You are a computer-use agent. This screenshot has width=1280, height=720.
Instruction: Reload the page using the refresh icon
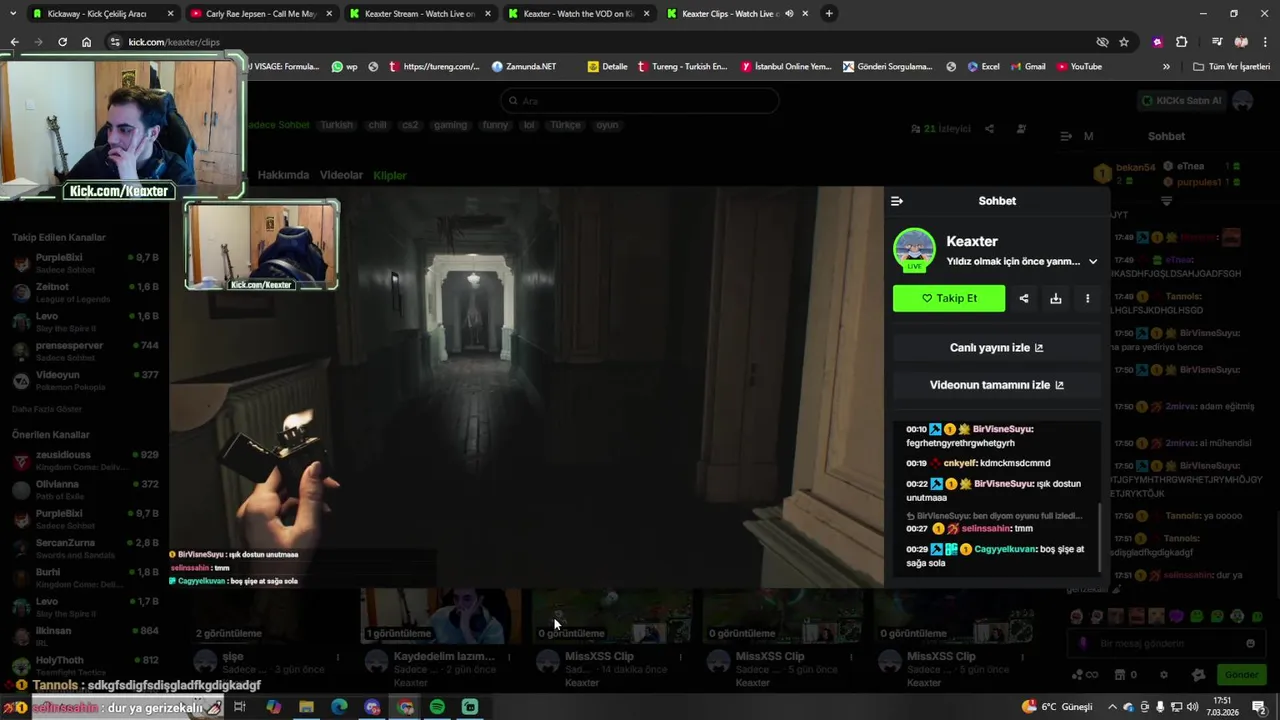click(x=62, y=42)
